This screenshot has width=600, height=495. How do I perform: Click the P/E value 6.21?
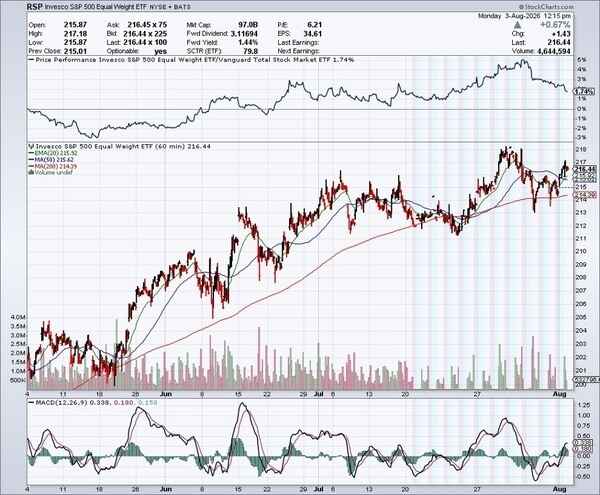315,25
